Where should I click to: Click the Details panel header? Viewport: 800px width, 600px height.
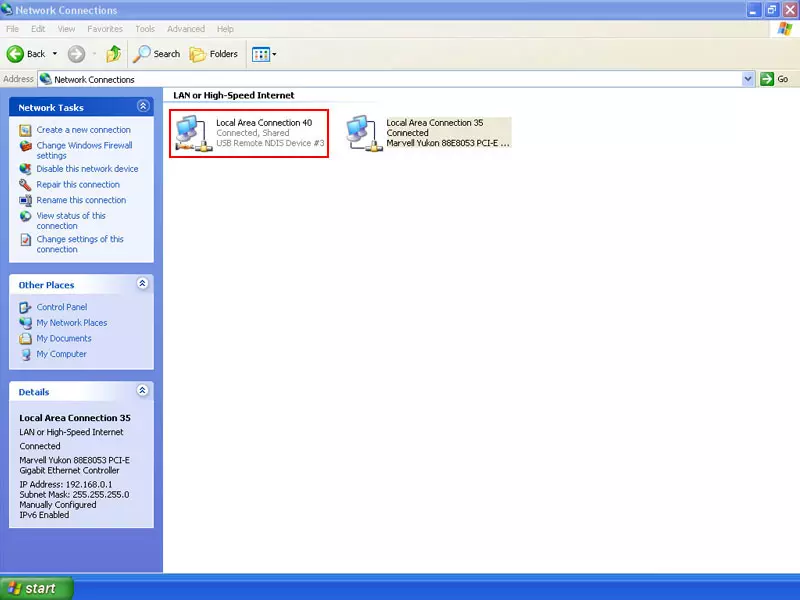click(x=81, y=392)
